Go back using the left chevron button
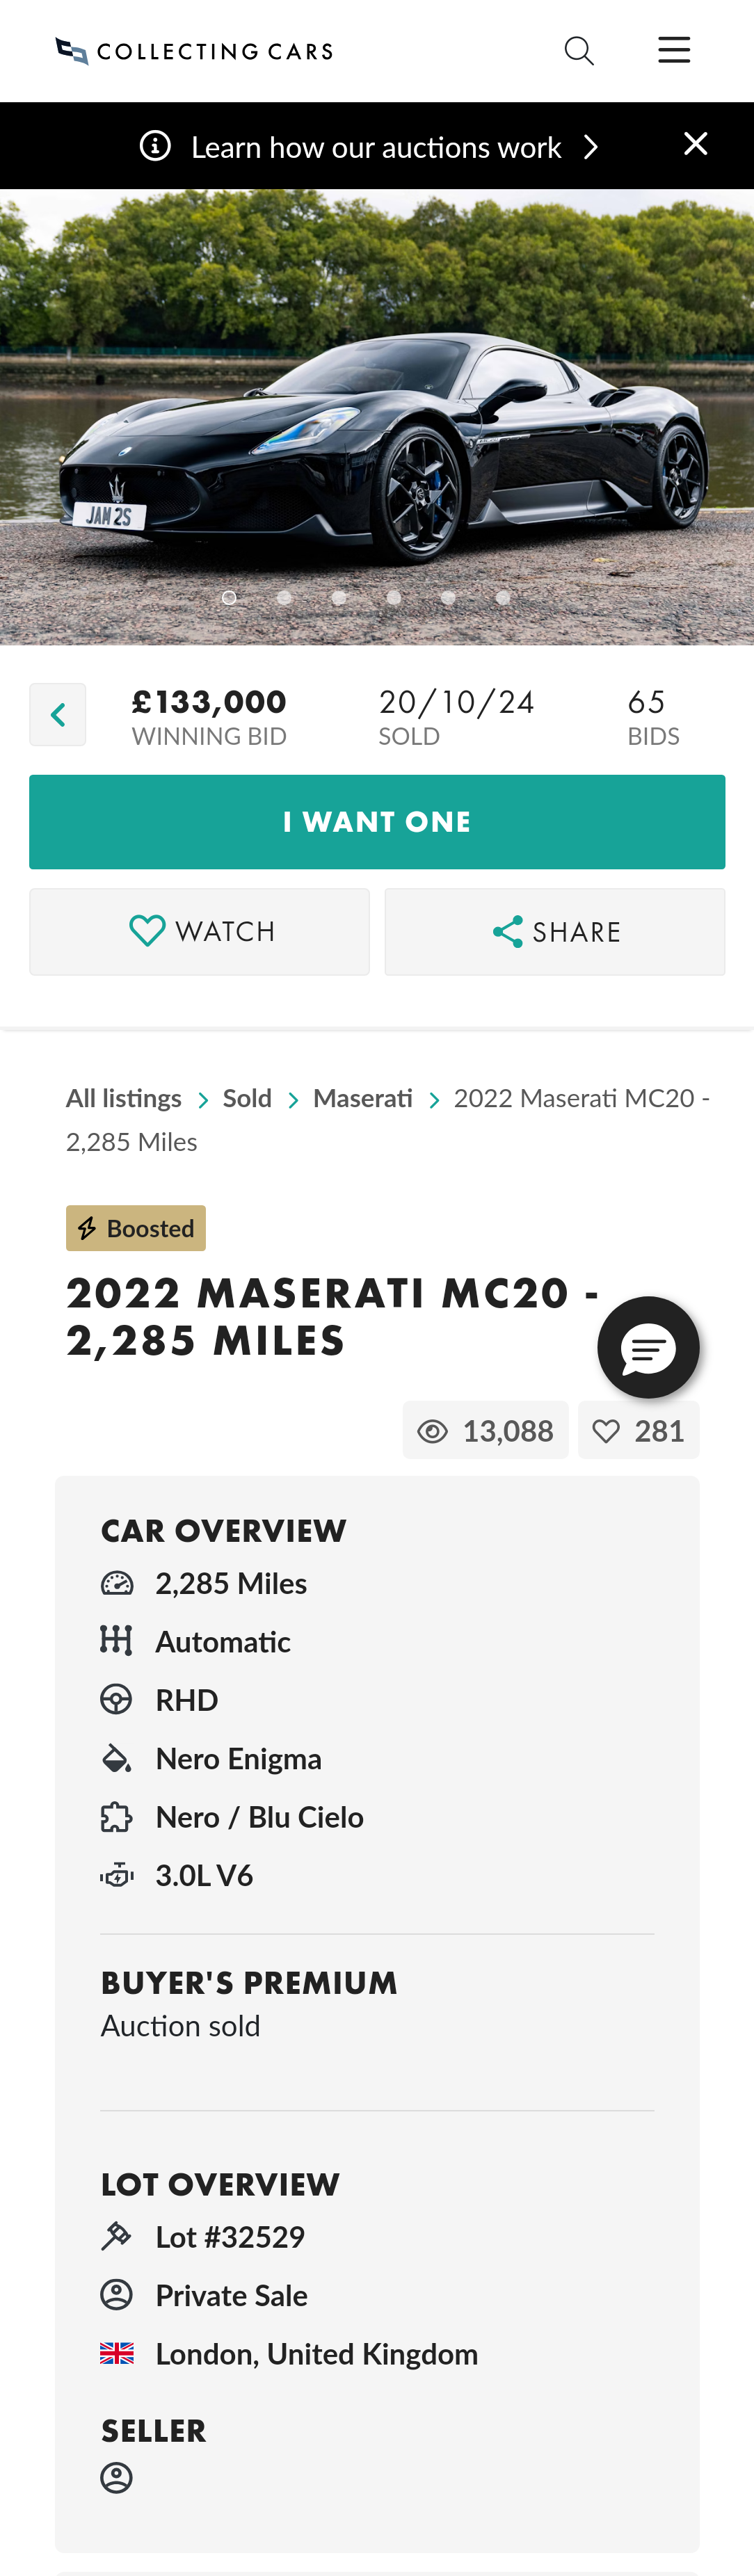The height and width of the screenshot is (2576, 754). (x=58, y=715)
